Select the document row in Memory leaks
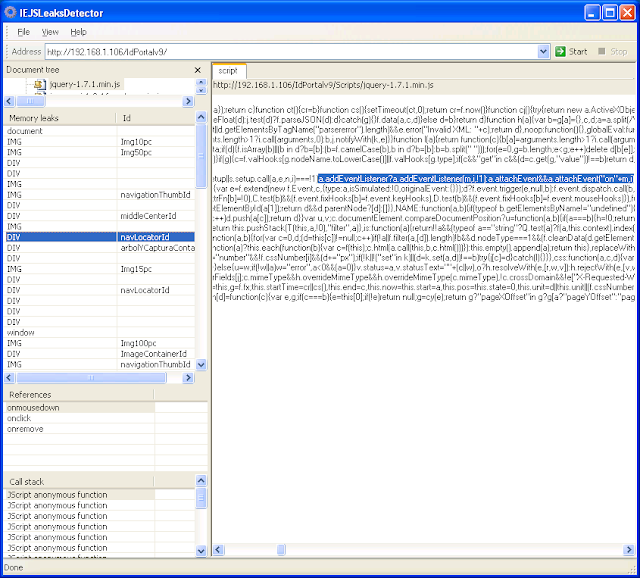 pyautogui.click(x=100, y=131)
